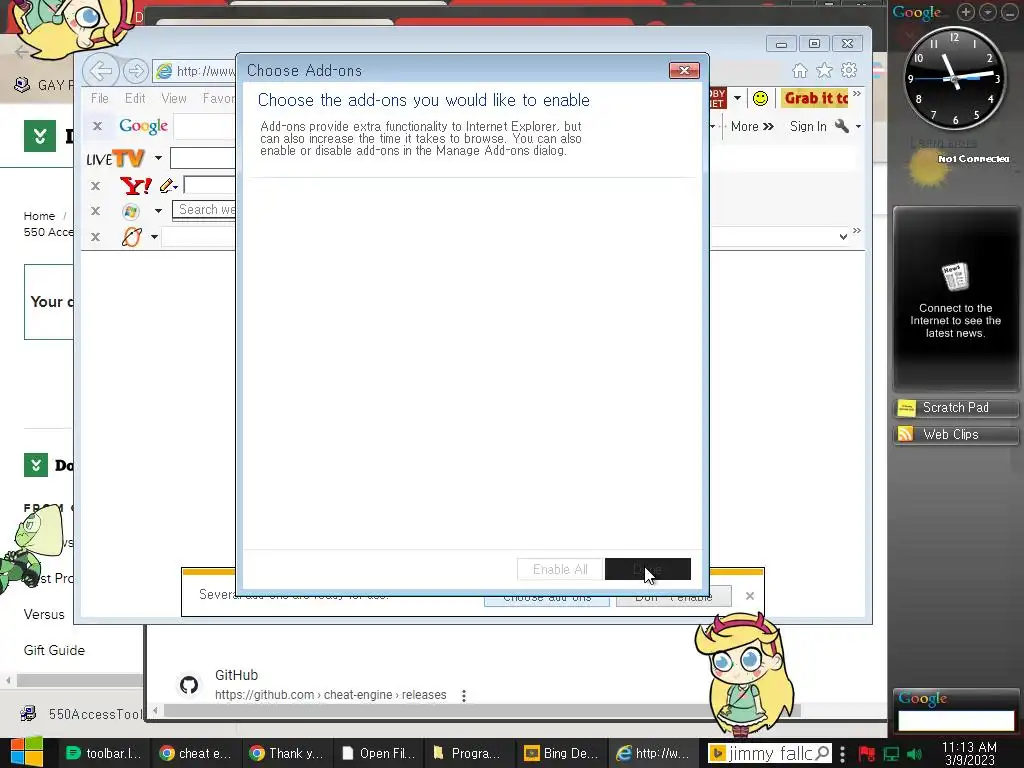
Task: Click the taskbar Bing search box
Action: [x=770, y=754]
